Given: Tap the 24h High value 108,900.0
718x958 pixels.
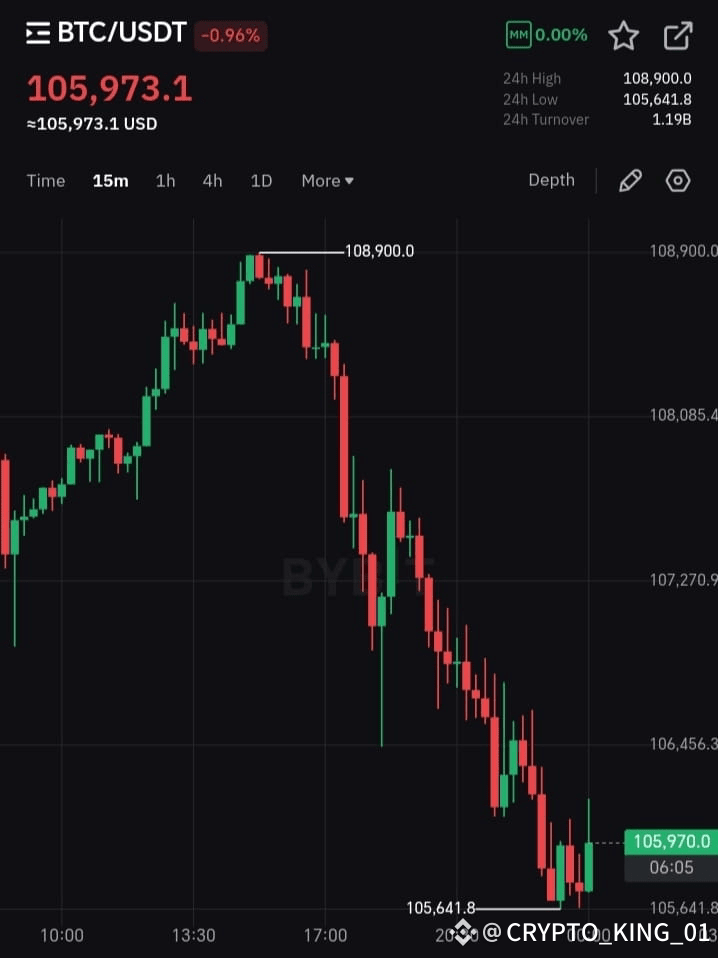Looking at the screenshot, I should 659,78.
